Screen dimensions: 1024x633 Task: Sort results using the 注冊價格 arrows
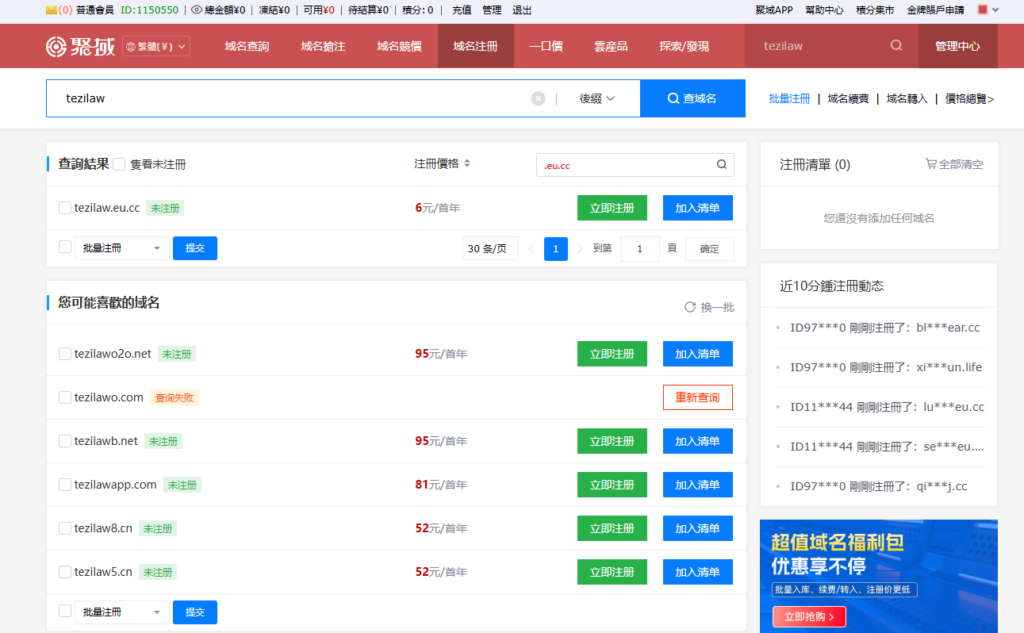tap(467, 164)
